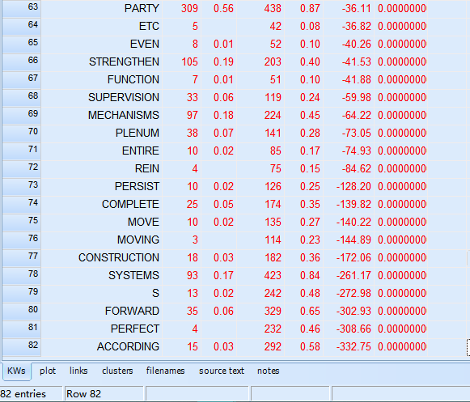Image resolution: width=470 pixels, height=402 pixels.
Task: Select the keyword STRENGTHEN
Action: coord(124,62)
